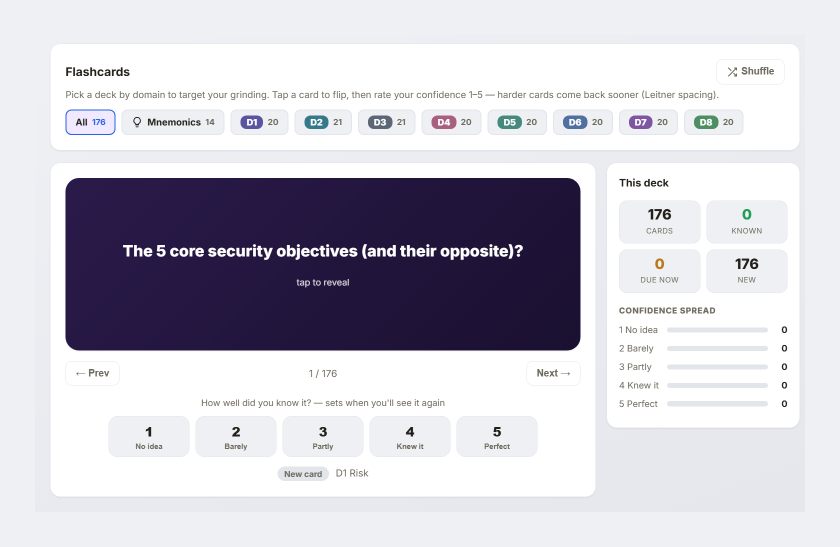Go to the previous card
Image resolution: width=840 pixels, height=547 pixels.
pos(93,373)
